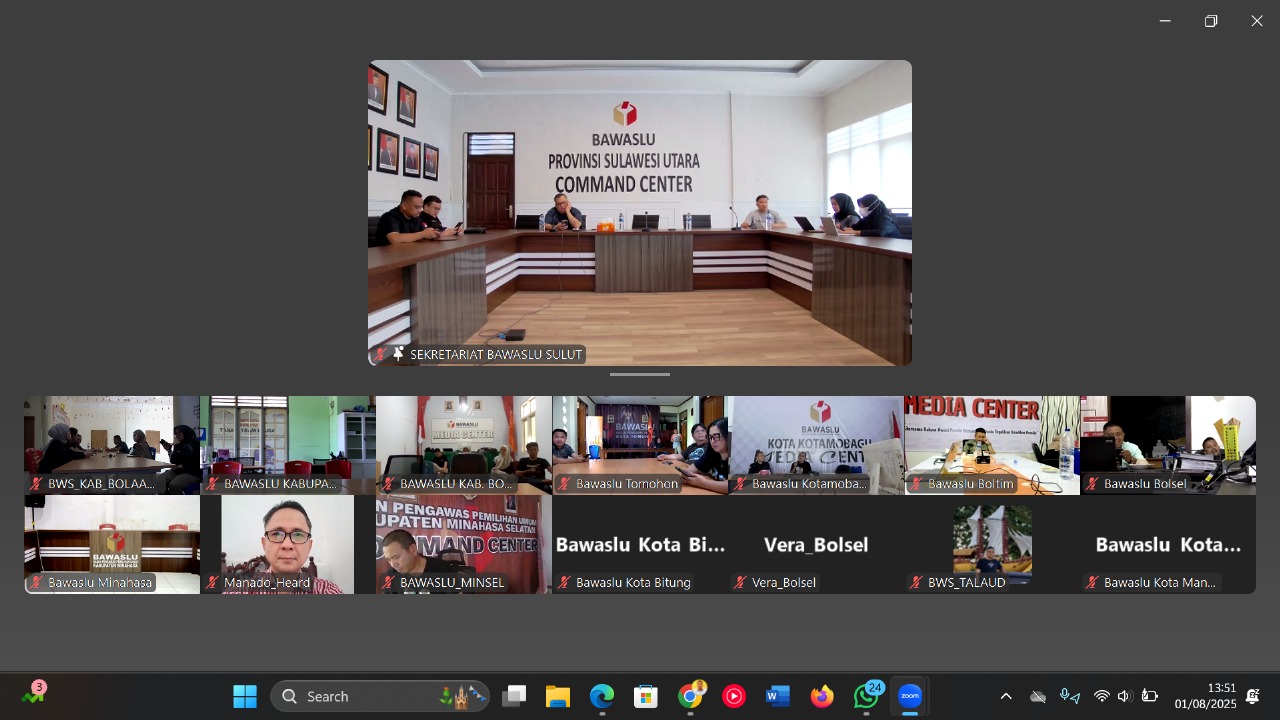This screenshot has height=720, width=1280.
Task: Click the cloud sync icon in system tray
Action: 1038,696
